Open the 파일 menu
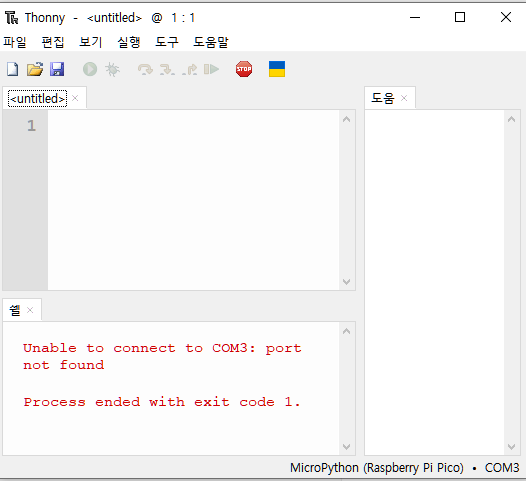The width and height of the screenshot is (526, 481). (15, 42)
